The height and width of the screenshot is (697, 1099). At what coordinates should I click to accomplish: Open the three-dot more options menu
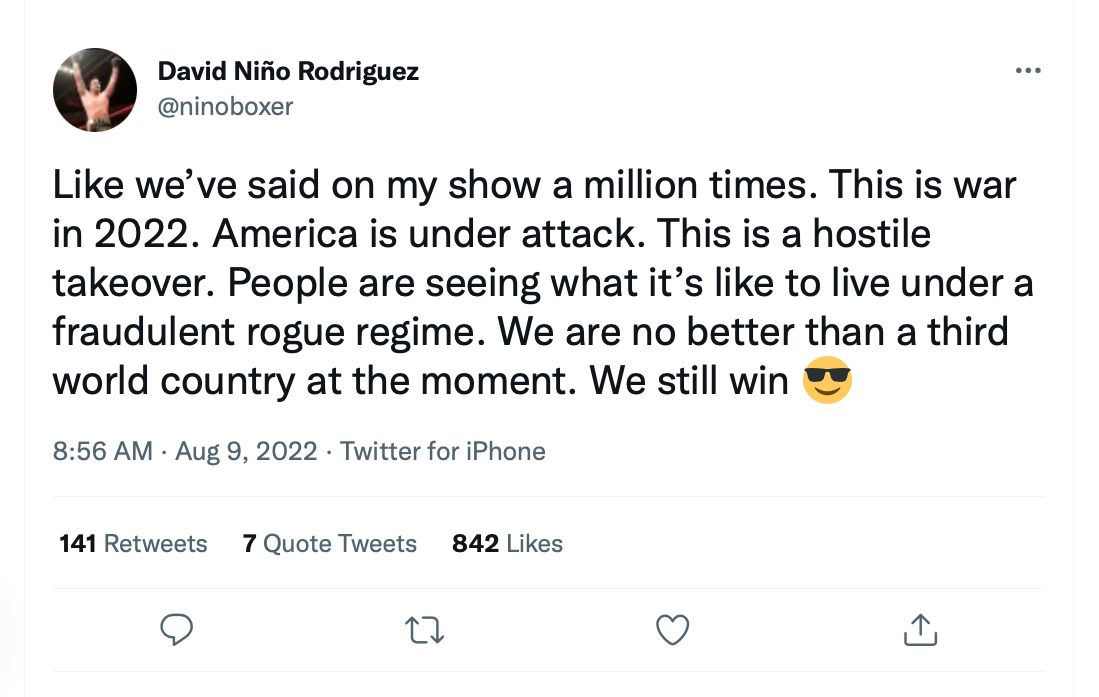[1027, 71]
